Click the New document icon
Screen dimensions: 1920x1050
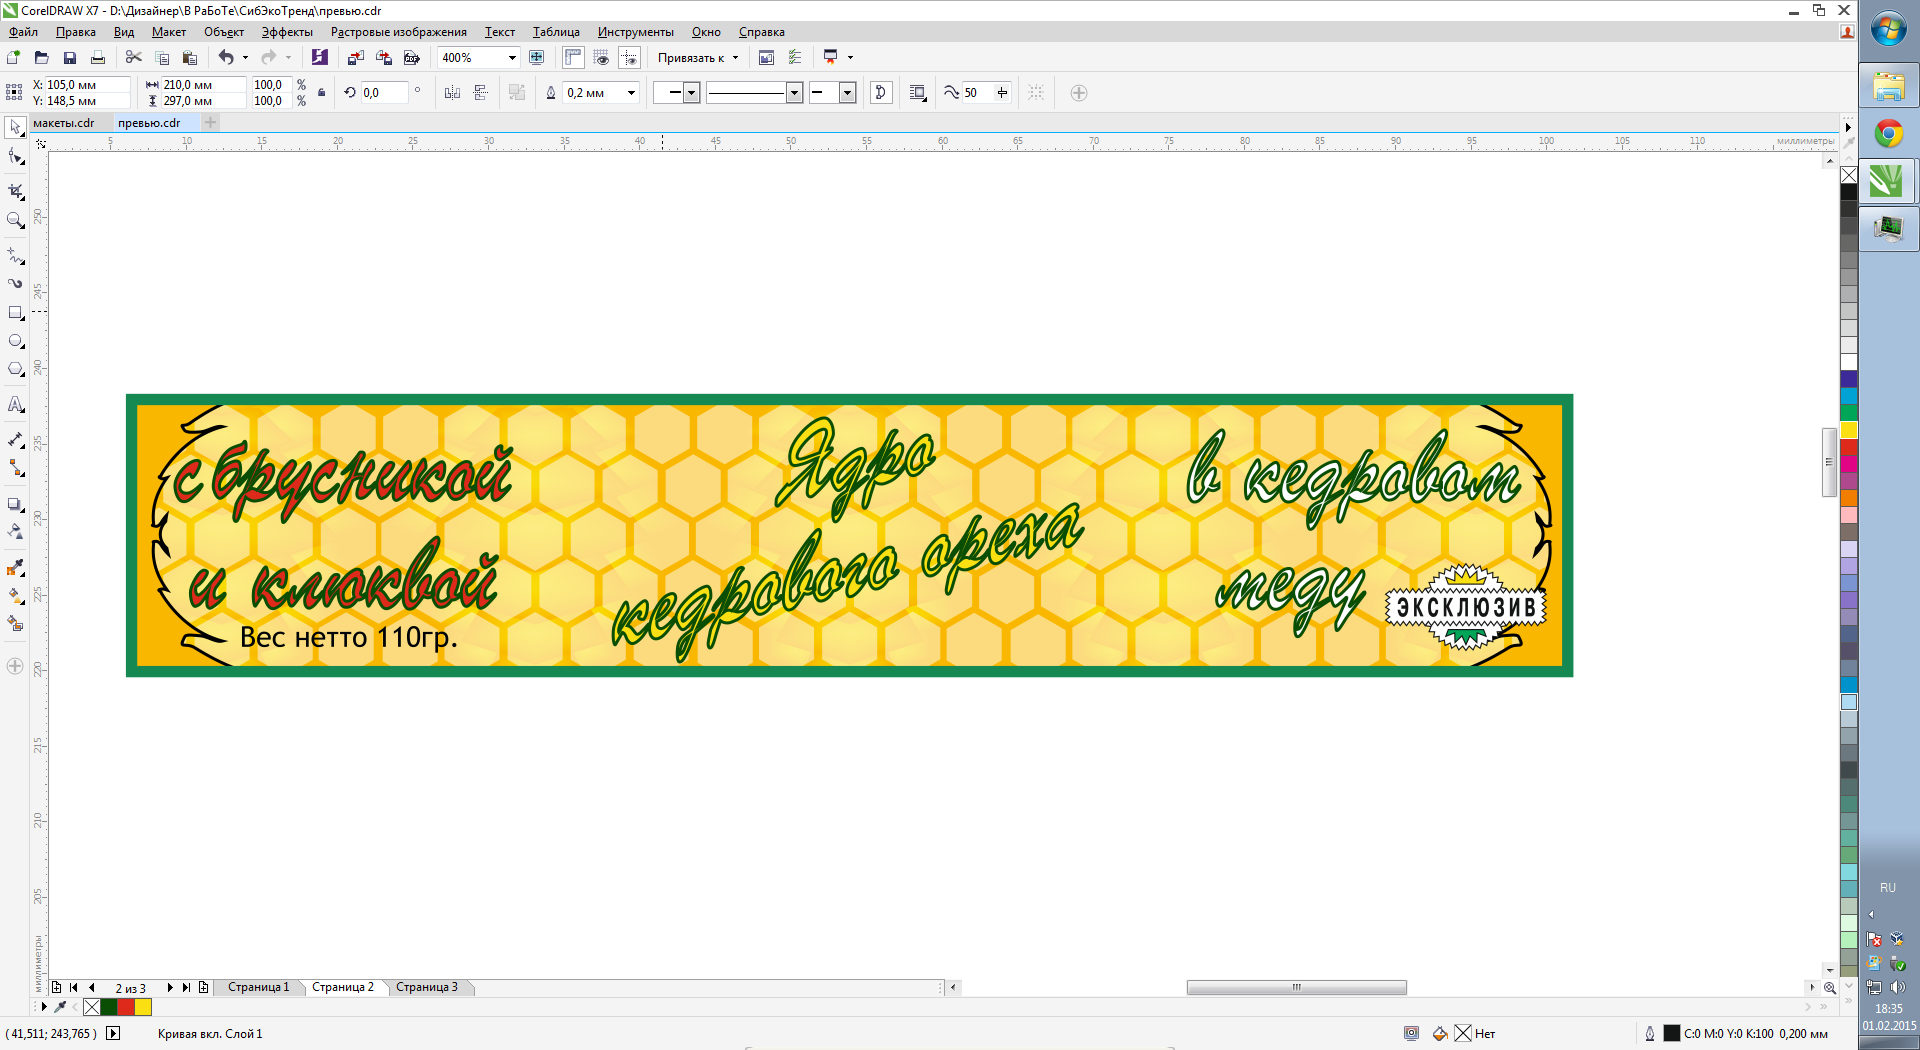tap(13, 58)
